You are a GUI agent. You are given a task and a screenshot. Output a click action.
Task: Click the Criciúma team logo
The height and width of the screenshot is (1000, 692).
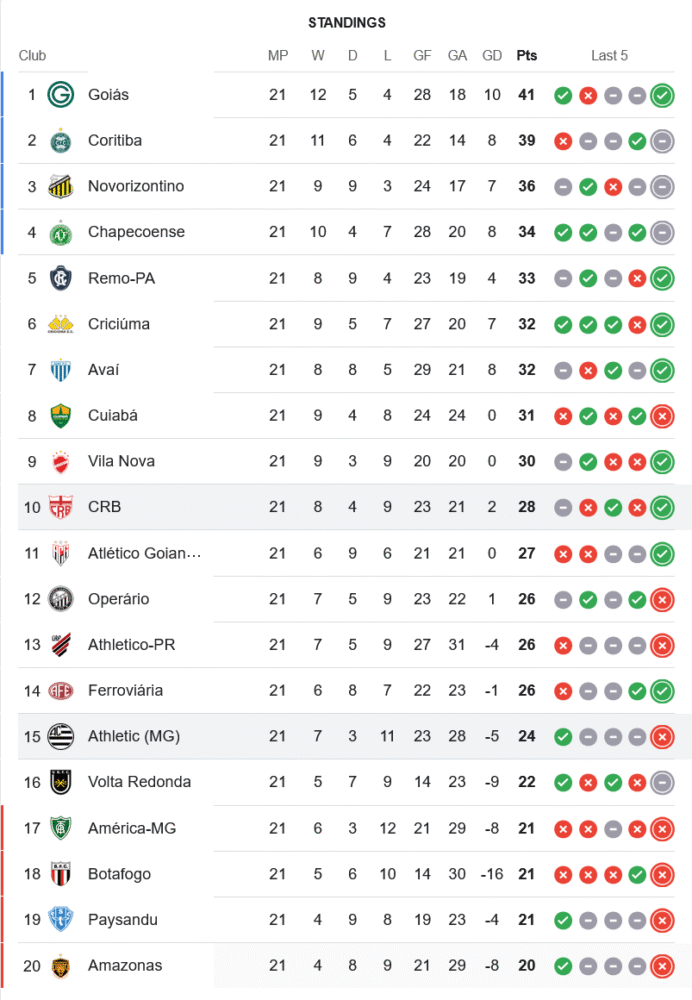62,324
